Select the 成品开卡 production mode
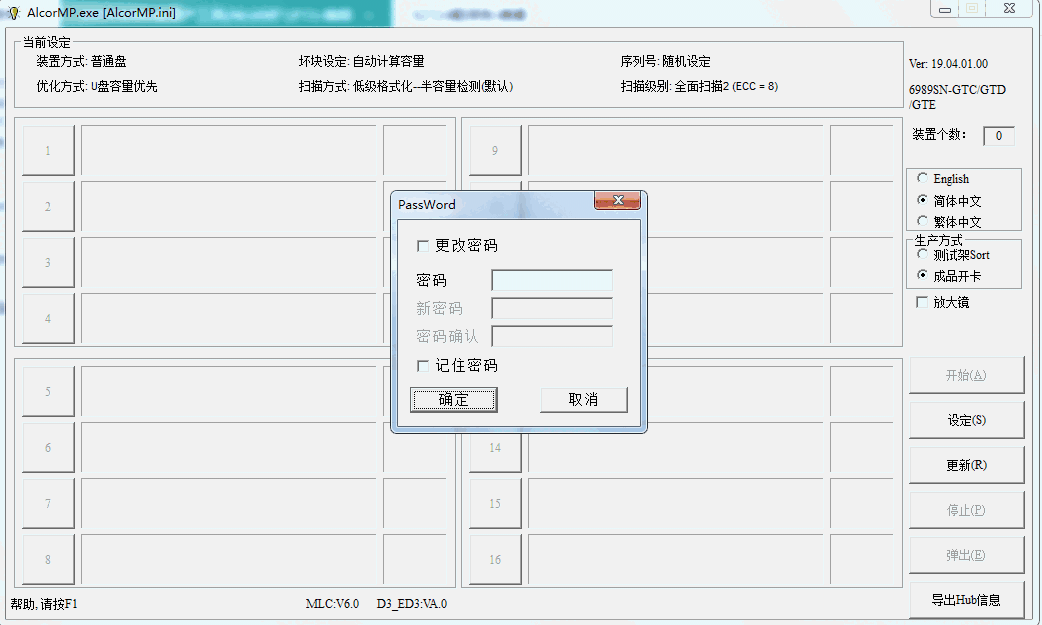Screen dimensions: 1042x625 [x=922, y=274]
